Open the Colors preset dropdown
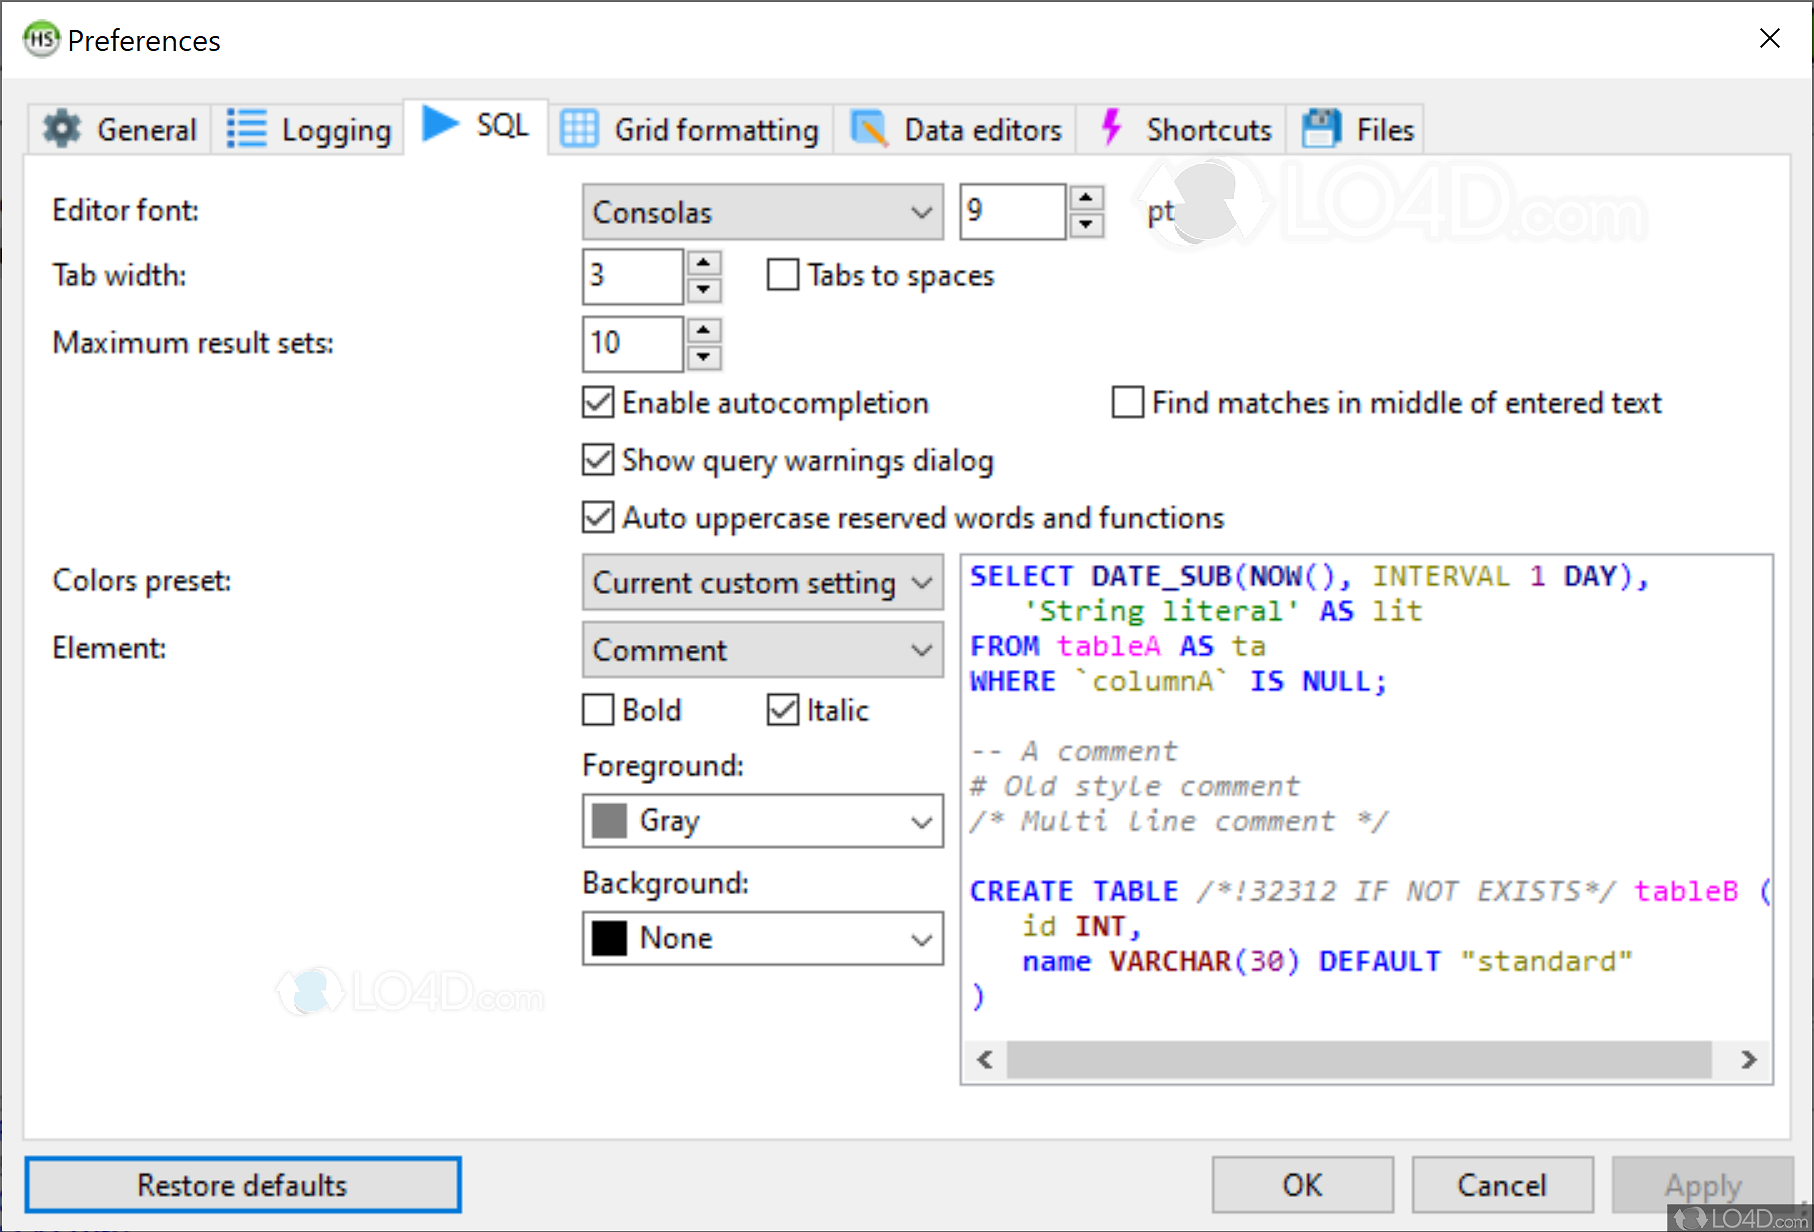Viewport: 1814px width, 1232px height. [x=761, y=582]
